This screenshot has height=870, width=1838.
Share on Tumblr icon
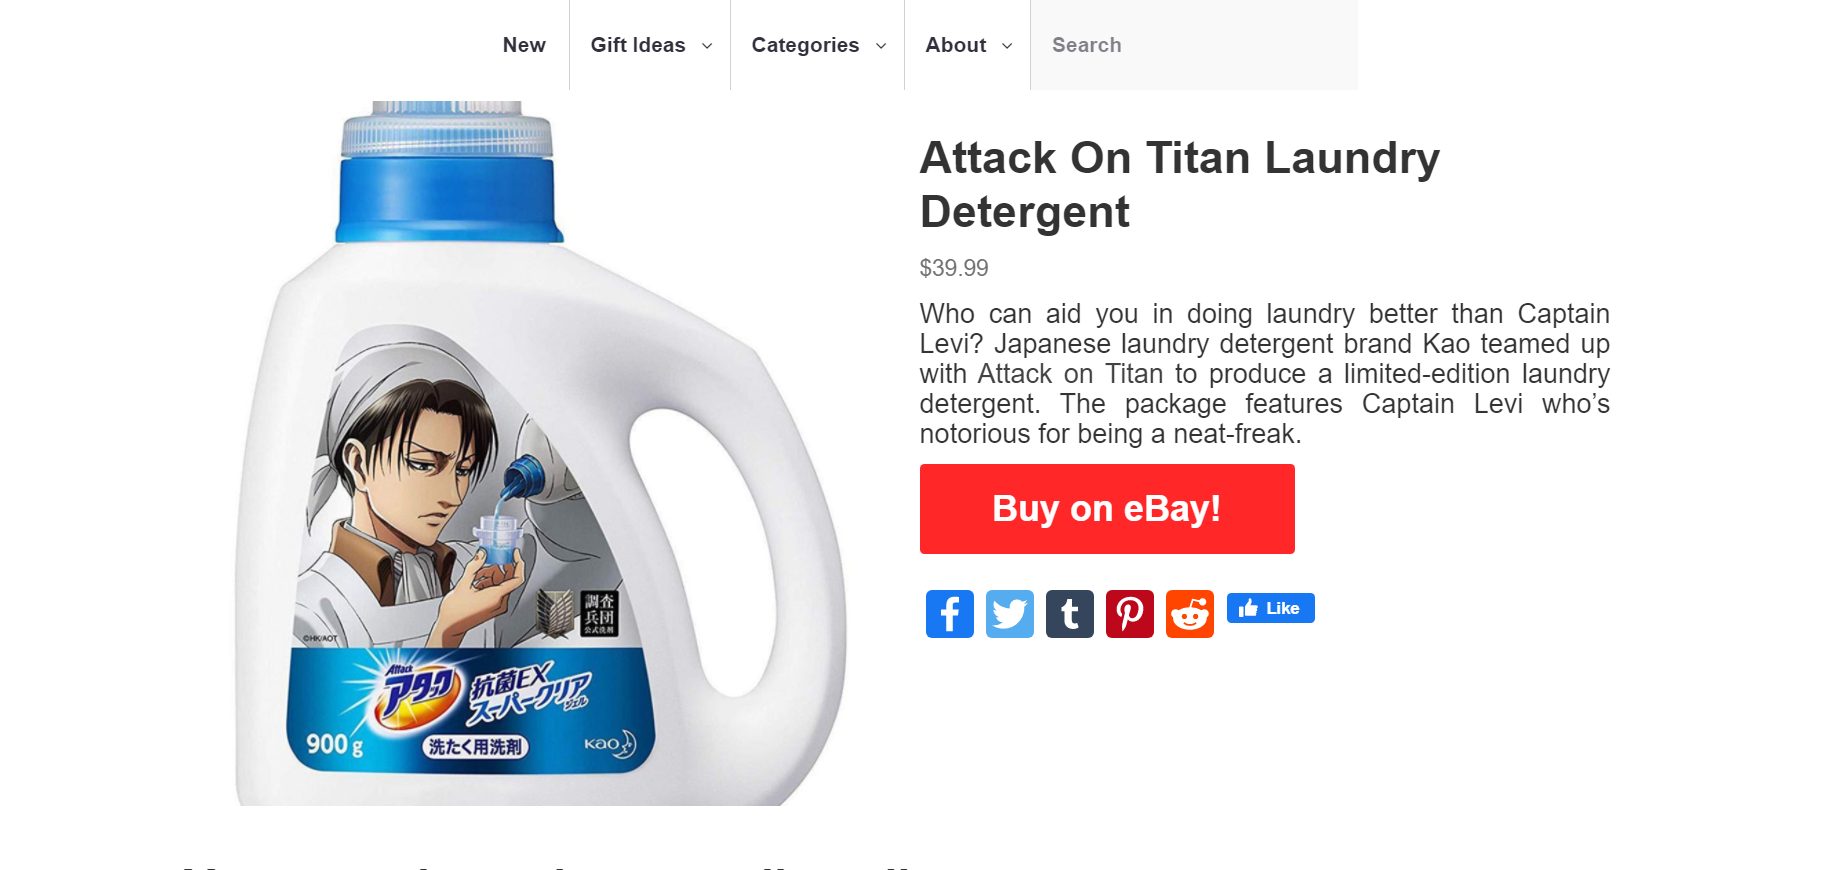1070,614
